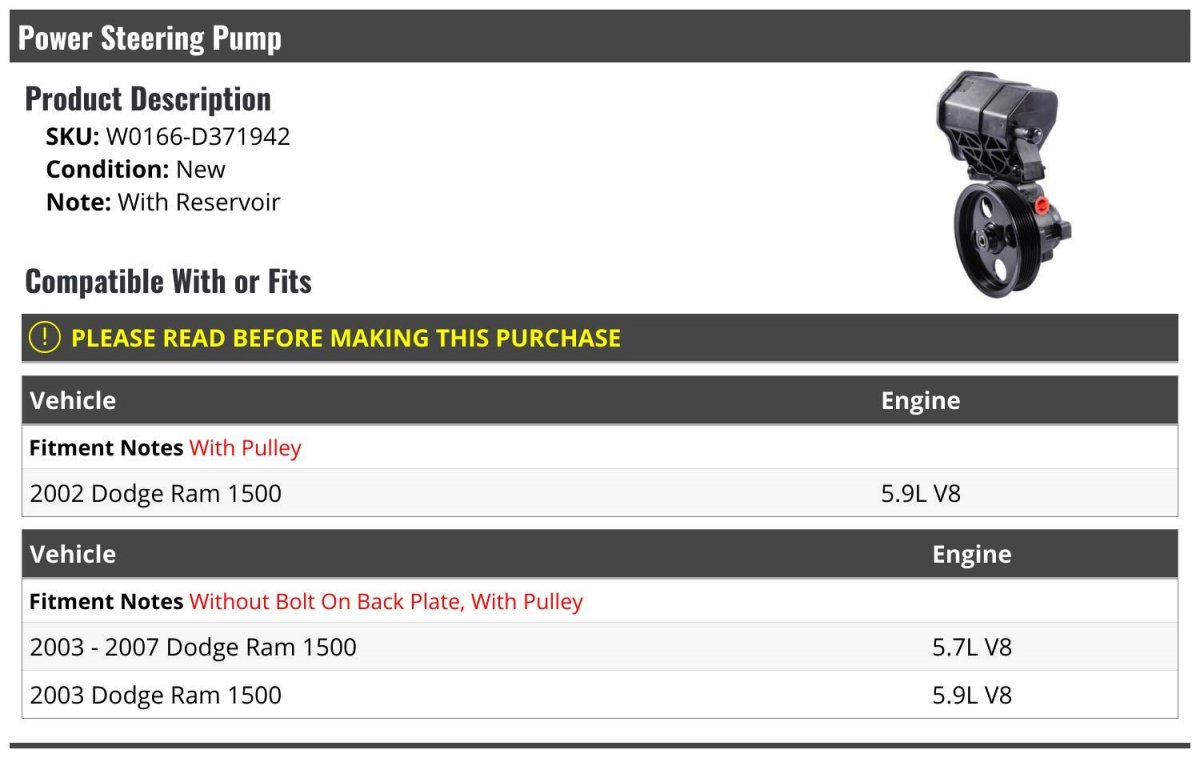Click the 5.9L V8 cell for 2002 Ram

(x=921, y=493)
